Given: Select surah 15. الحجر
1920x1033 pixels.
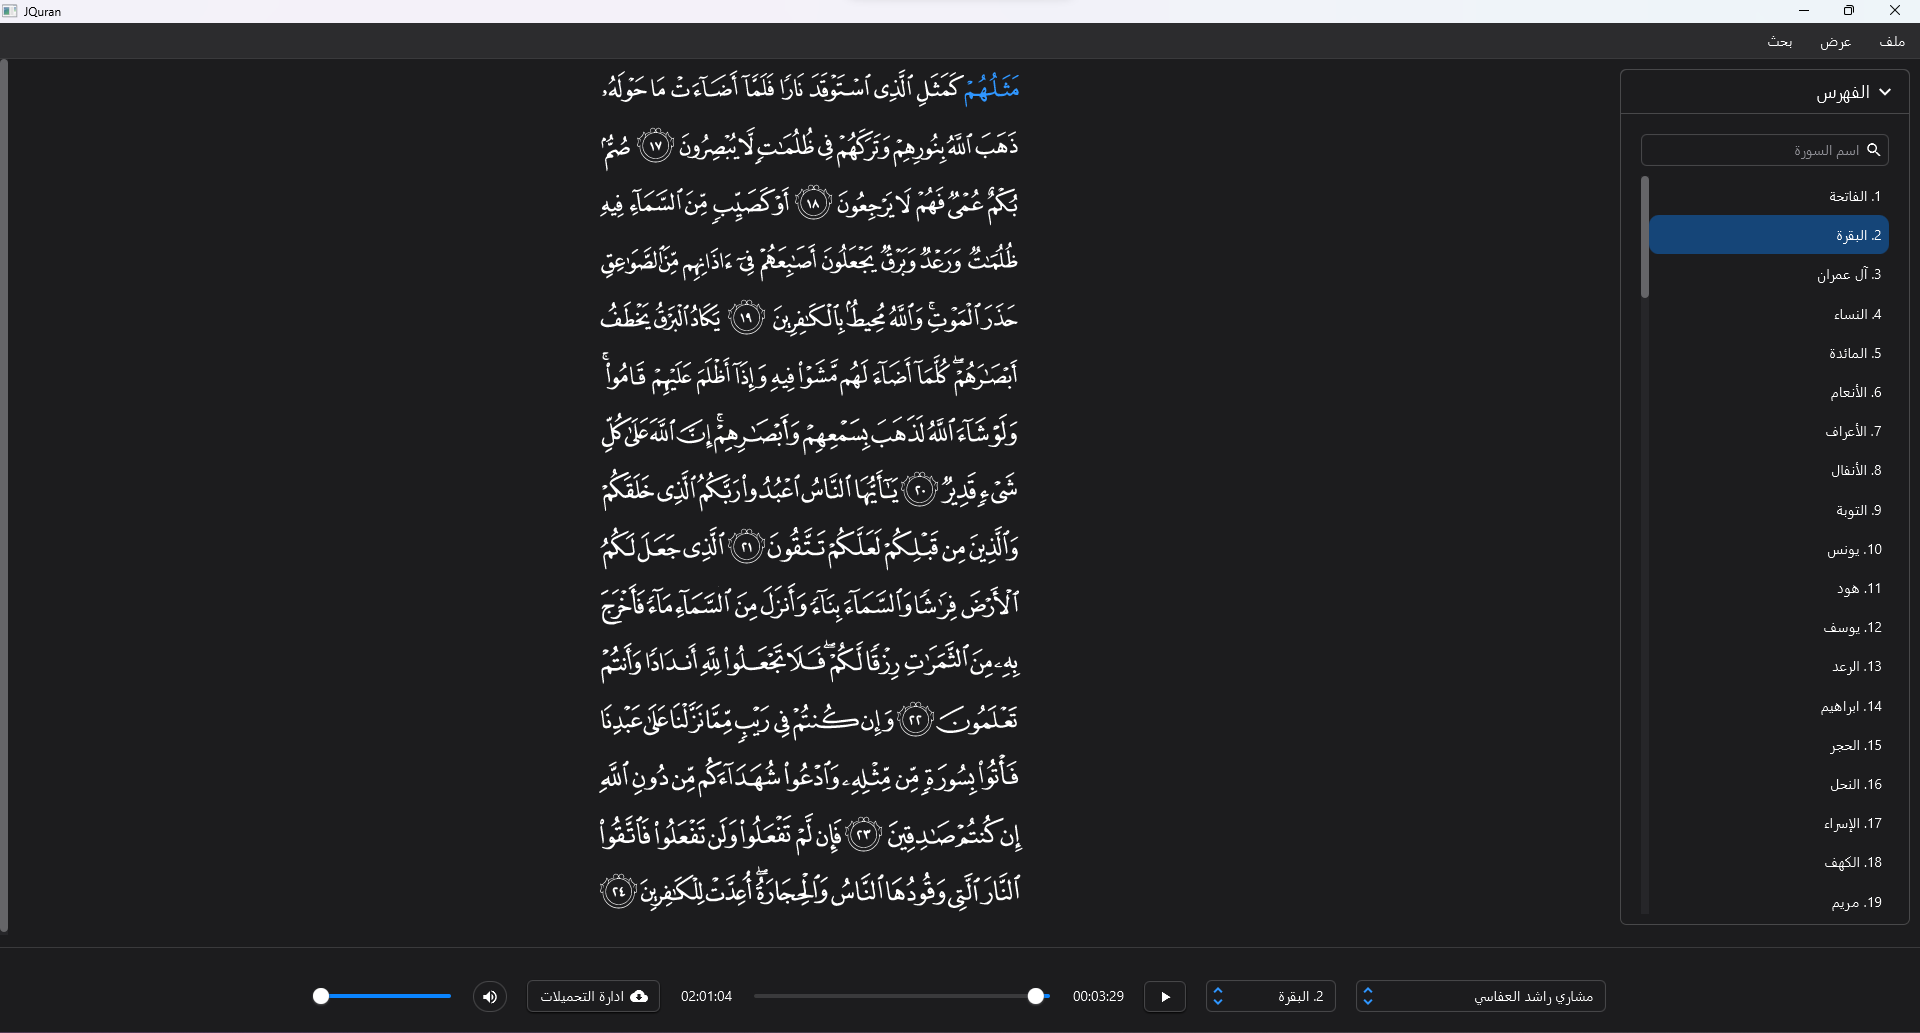Looking at the screenshot, I should pyautogui.click(x=1768, y=745).
